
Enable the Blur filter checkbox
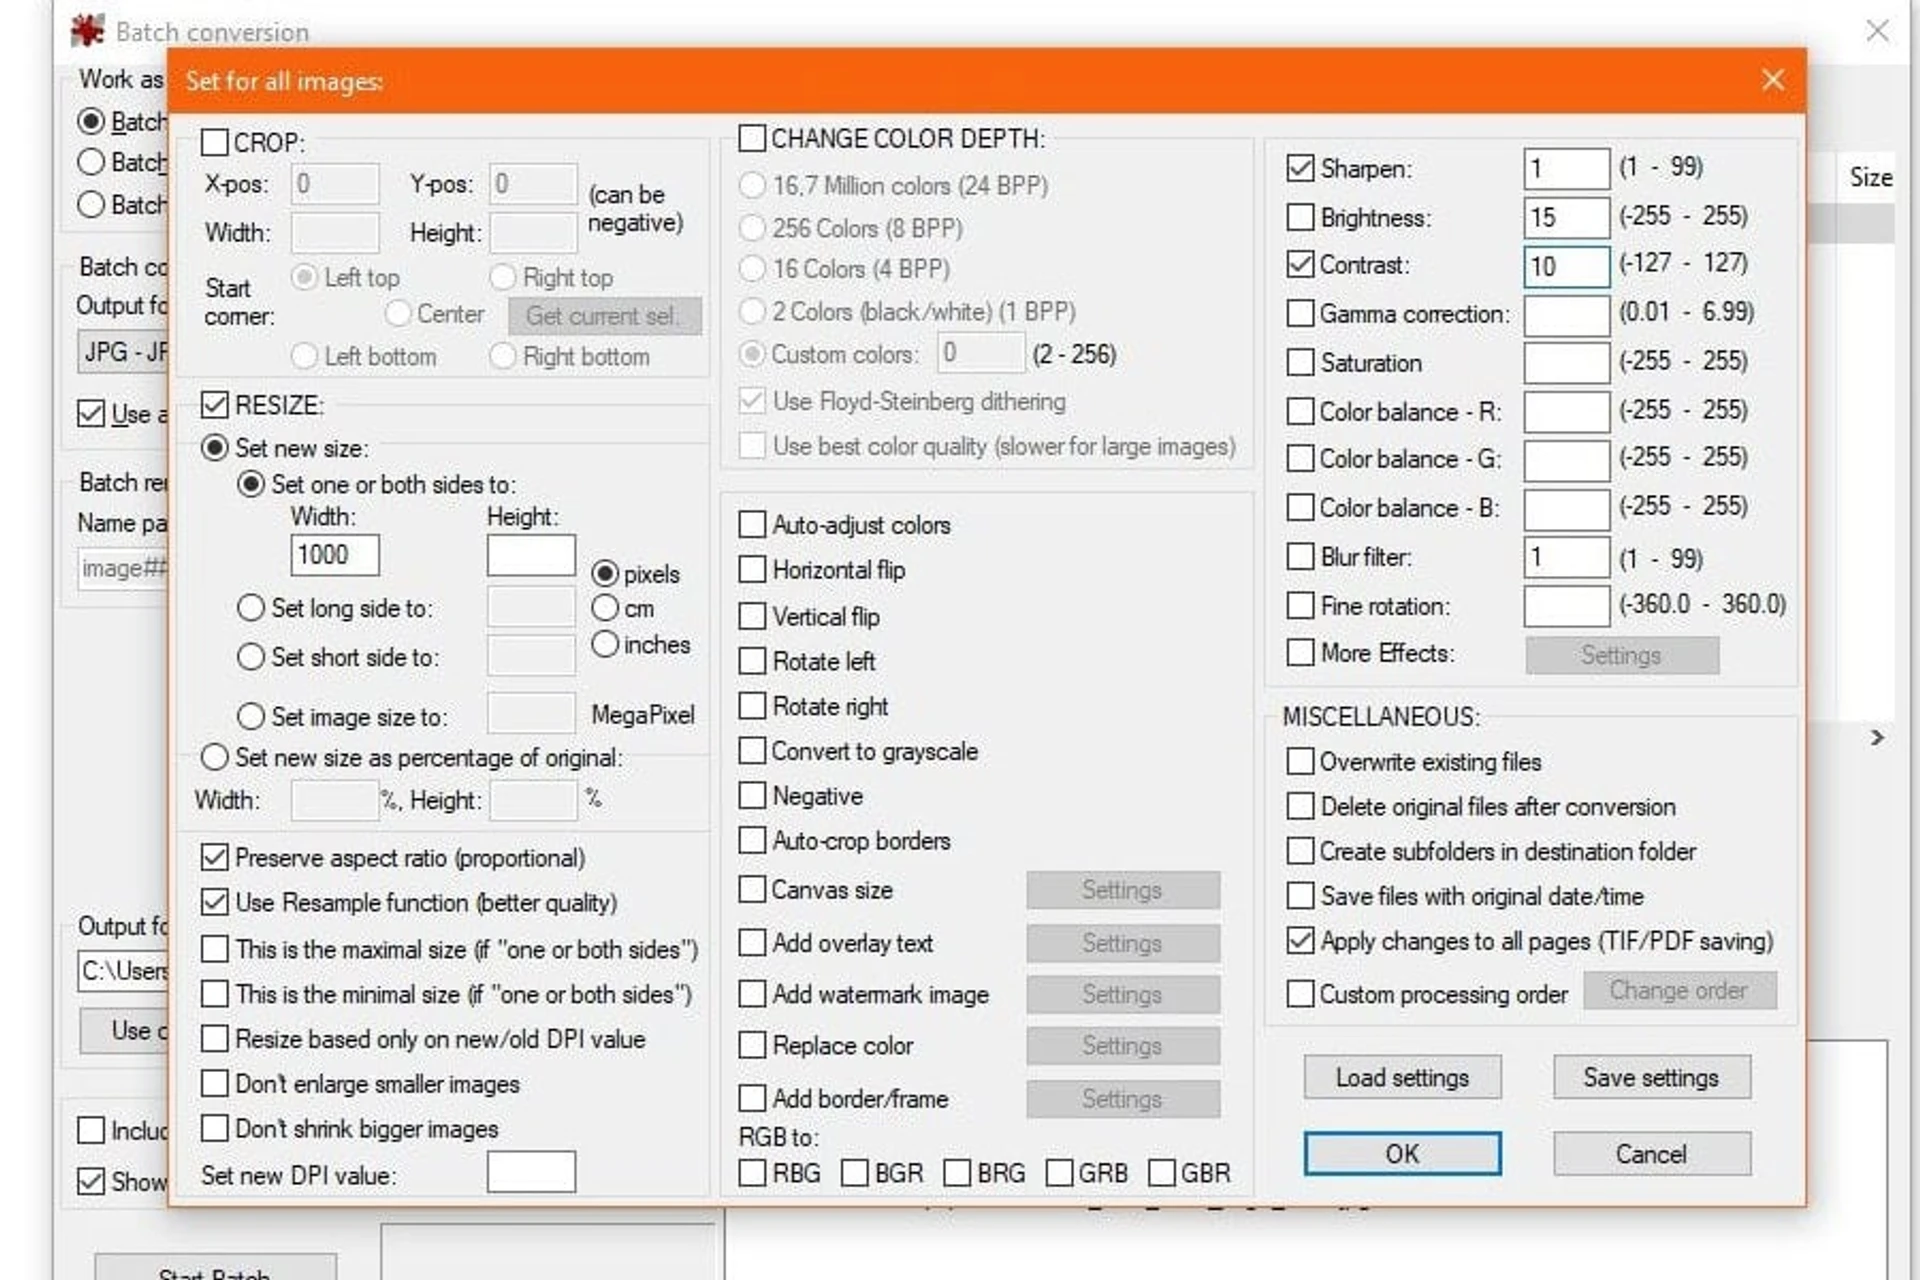coord(1300,556)
